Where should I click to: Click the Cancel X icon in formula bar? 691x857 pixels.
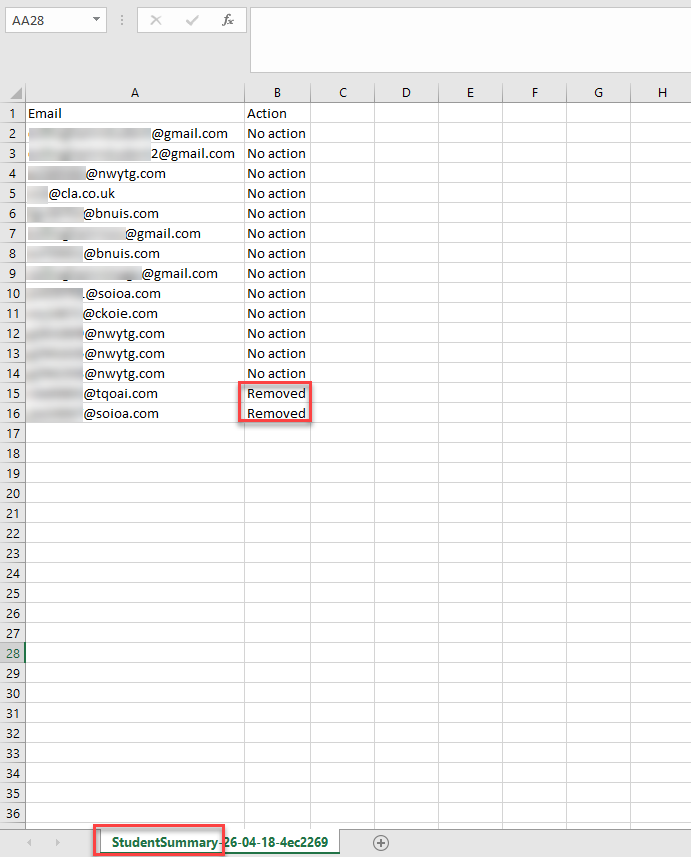[x=156, y=20]
